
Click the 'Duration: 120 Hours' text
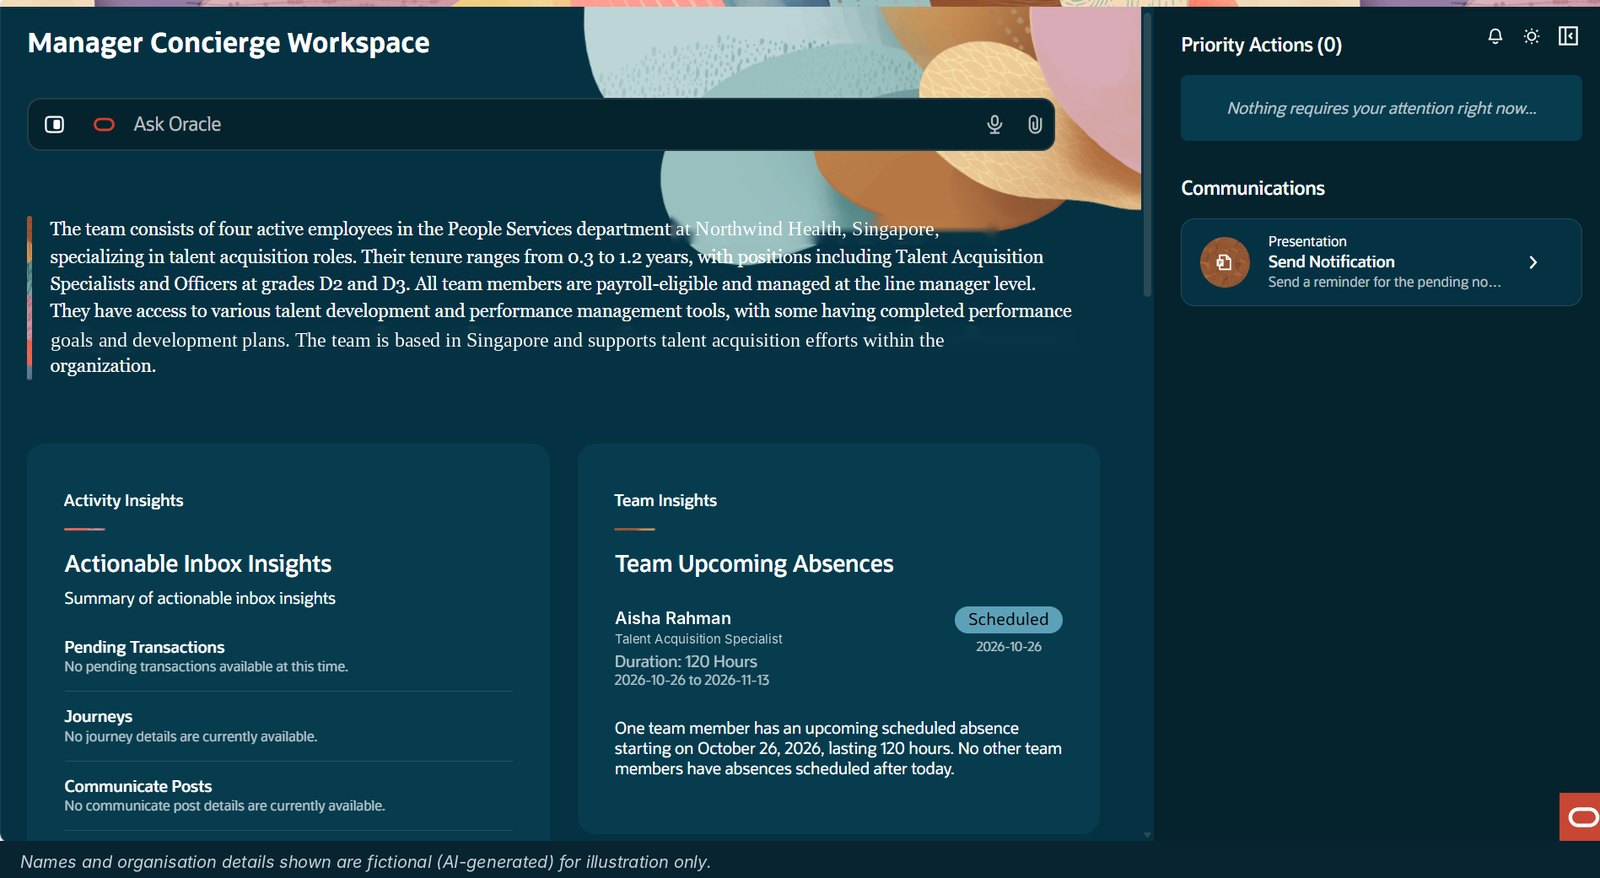click(x=686, y=661)
